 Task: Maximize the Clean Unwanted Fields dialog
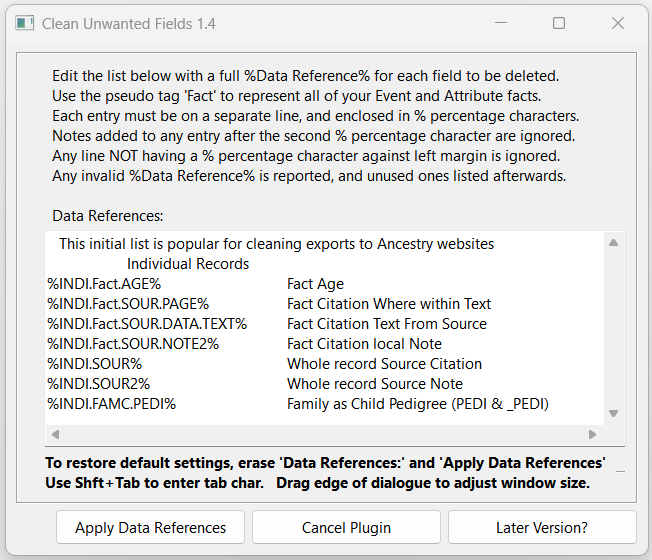[x=559, y=24]
